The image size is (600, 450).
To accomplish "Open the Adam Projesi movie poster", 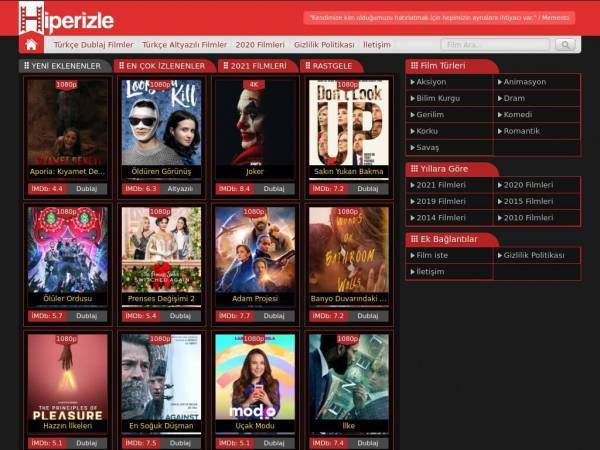I will (x=255, y=250).
